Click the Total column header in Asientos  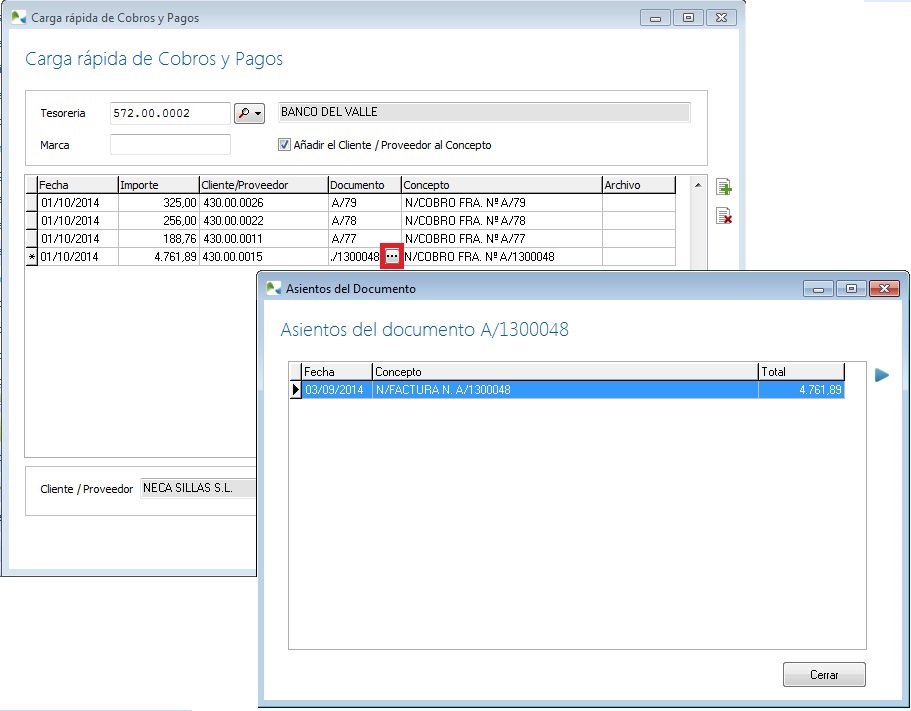pyautogui.click(x=801, y=372)
